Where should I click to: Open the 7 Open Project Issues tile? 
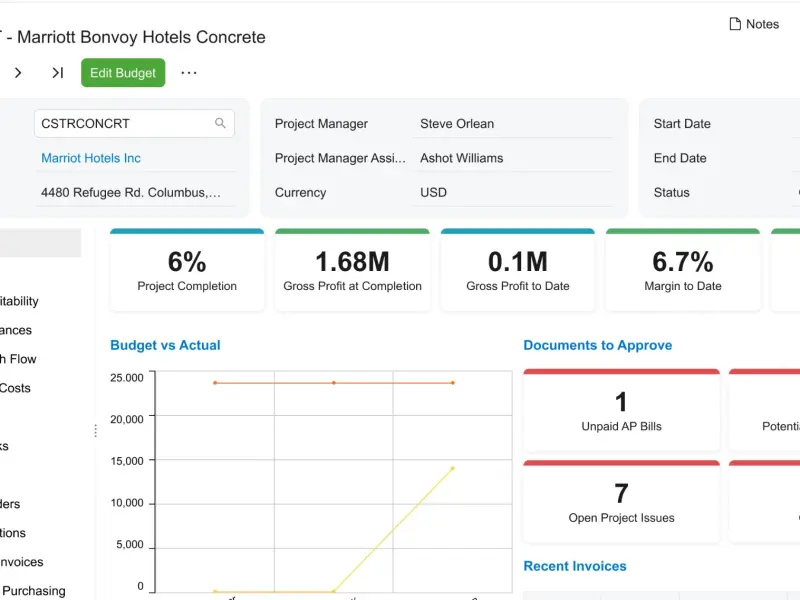tap(621, 502)
